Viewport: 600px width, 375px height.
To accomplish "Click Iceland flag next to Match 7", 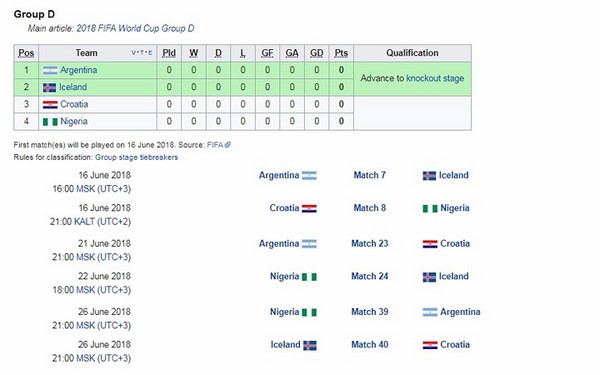I will (x=429, y=176).
